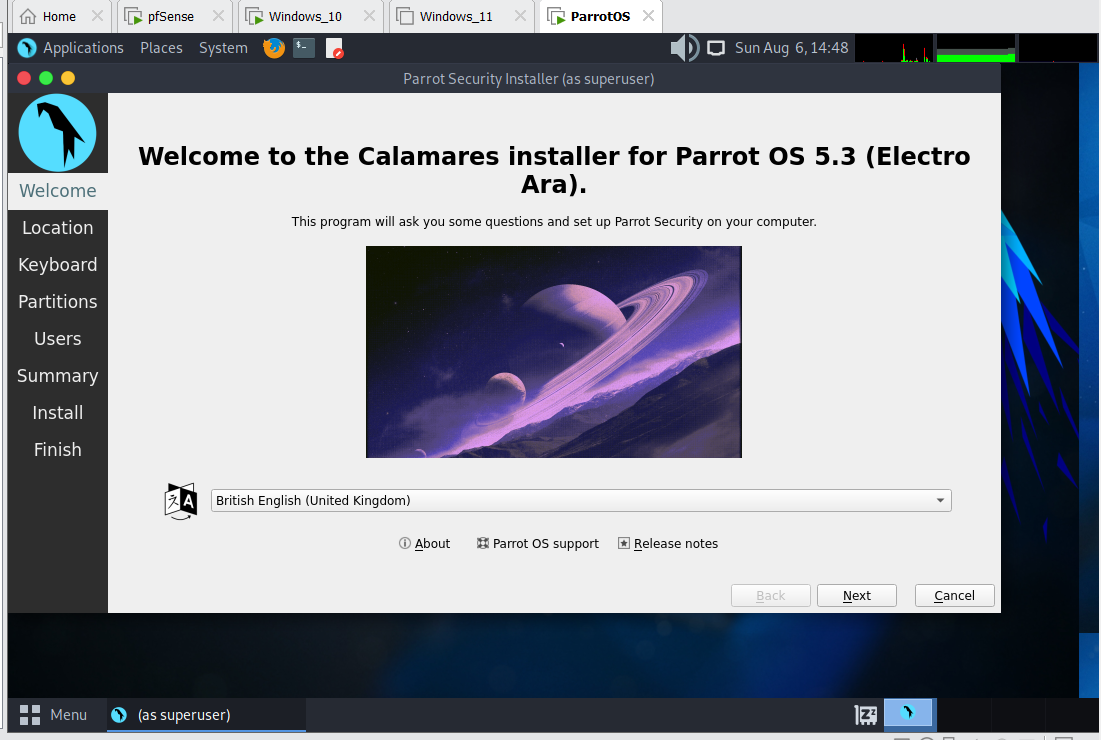Select the Welcome step in sidebar

(58, 191)
